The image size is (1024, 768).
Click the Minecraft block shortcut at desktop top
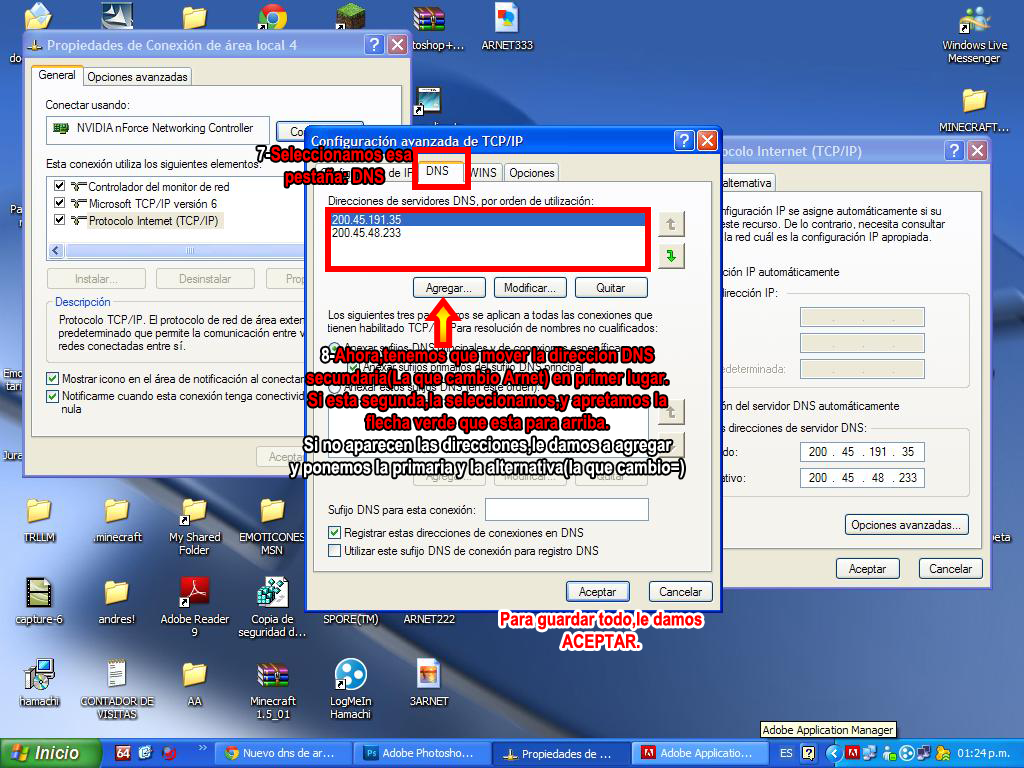(x=351, y=16)
